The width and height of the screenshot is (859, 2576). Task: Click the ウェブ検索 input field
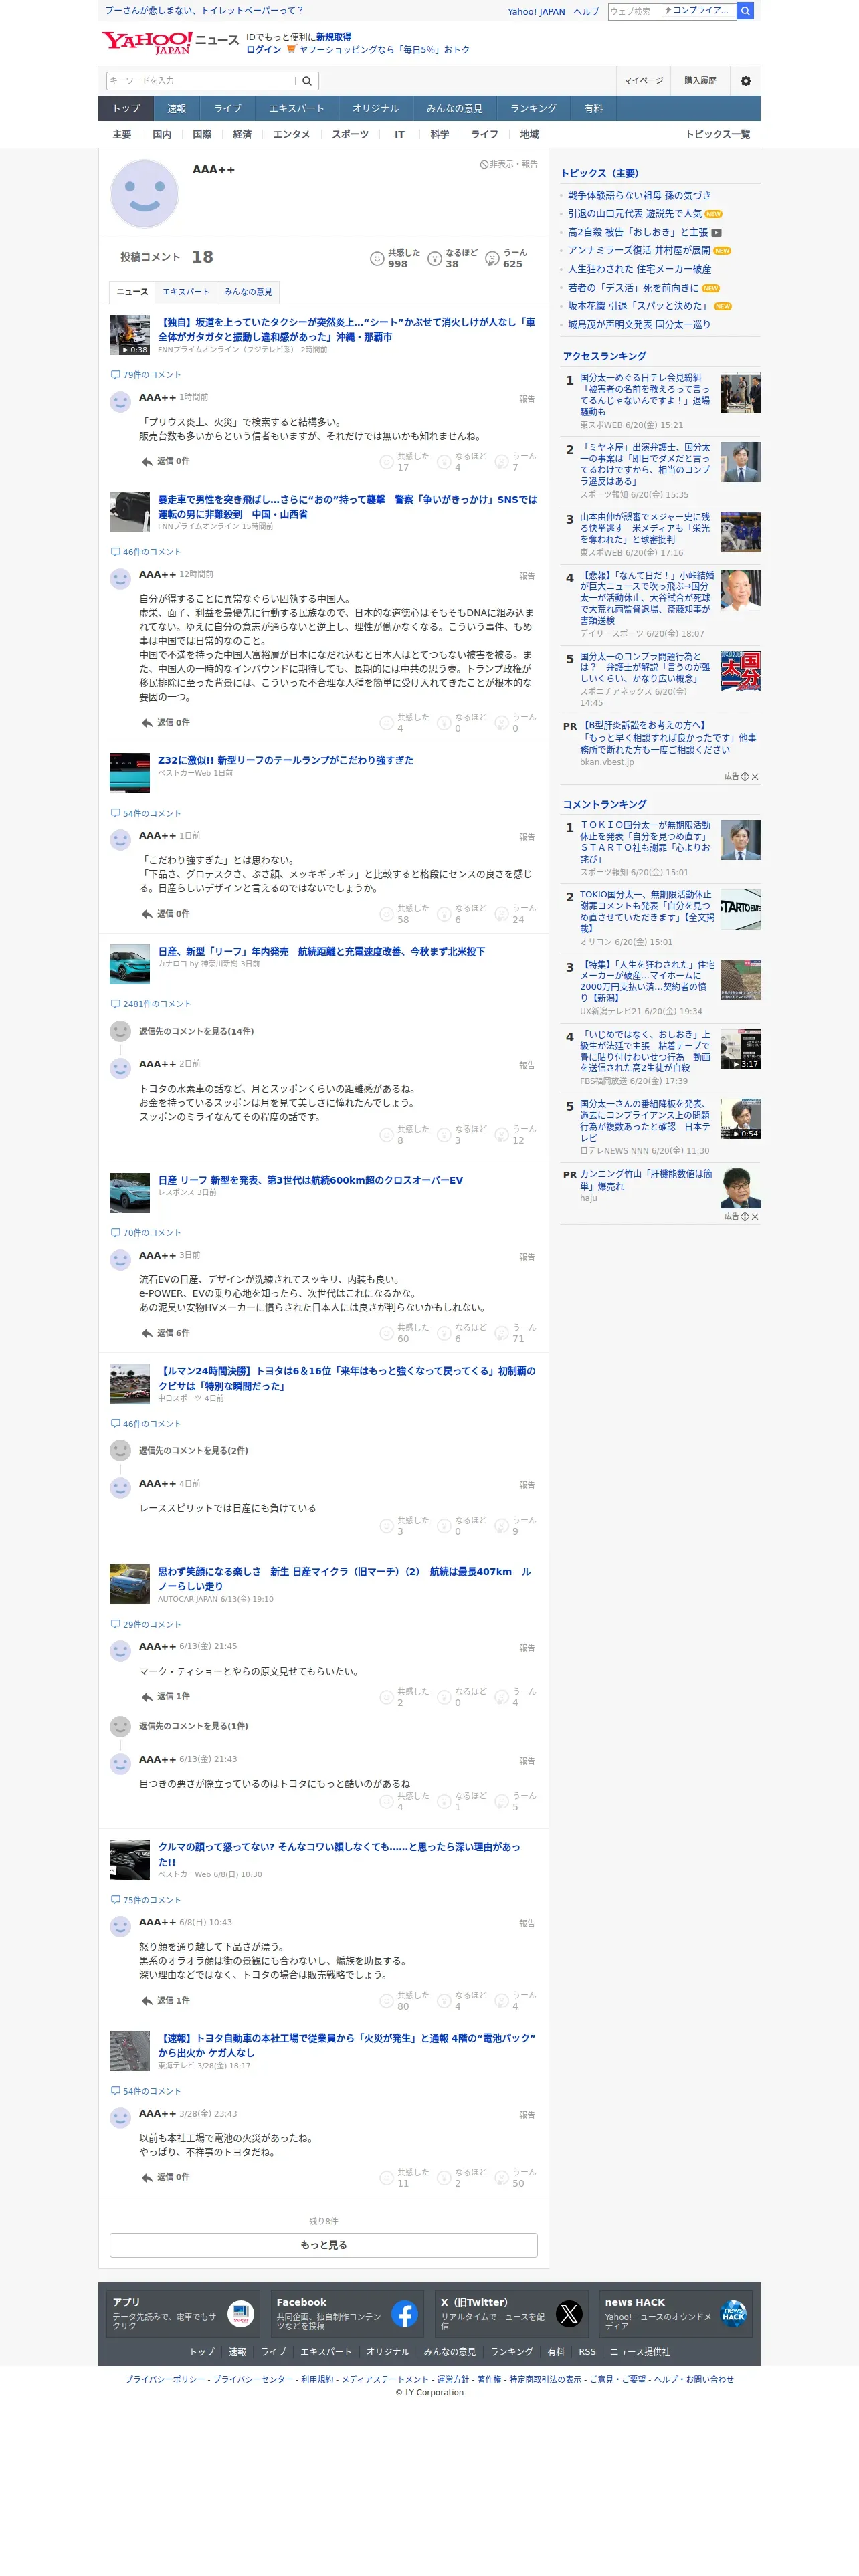pyautogui.click(x=633, y=11)
